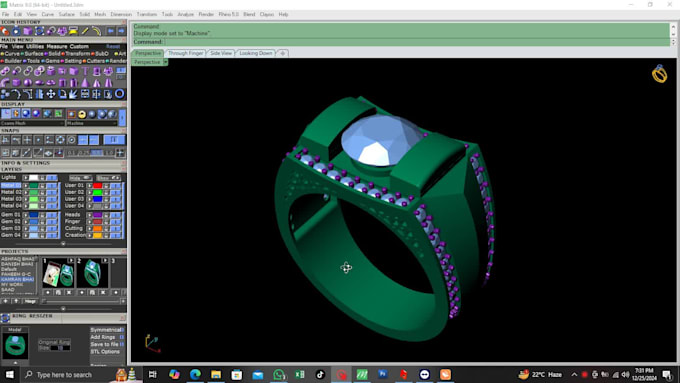
Task: Click red-white capsule icon in Icon History
Action: [5, 31]
